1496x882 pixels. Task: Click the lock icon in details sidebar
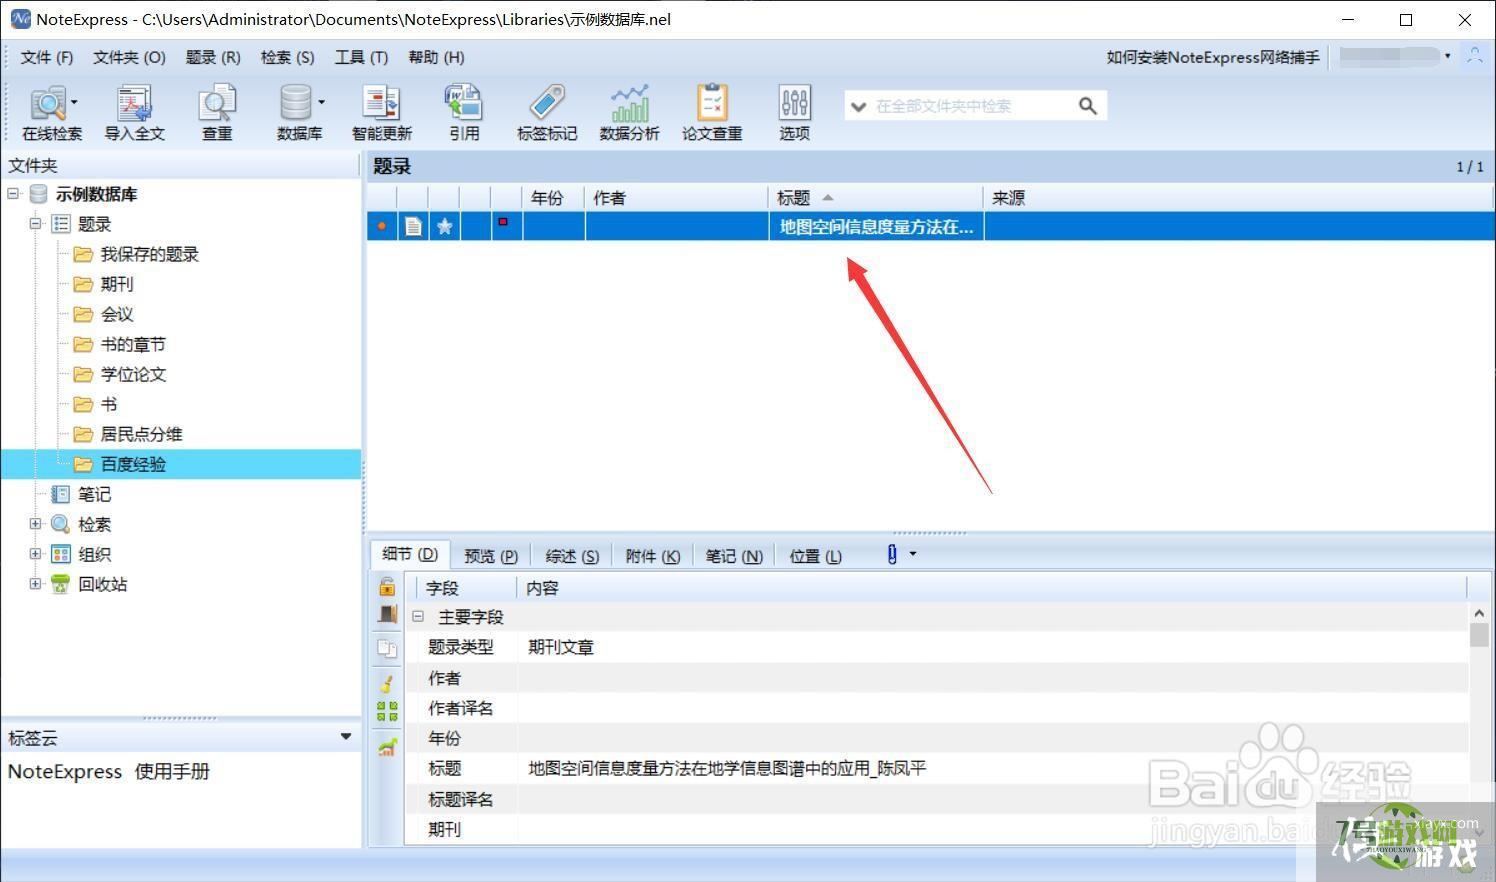pyautogui.click(x=387, y=586)
